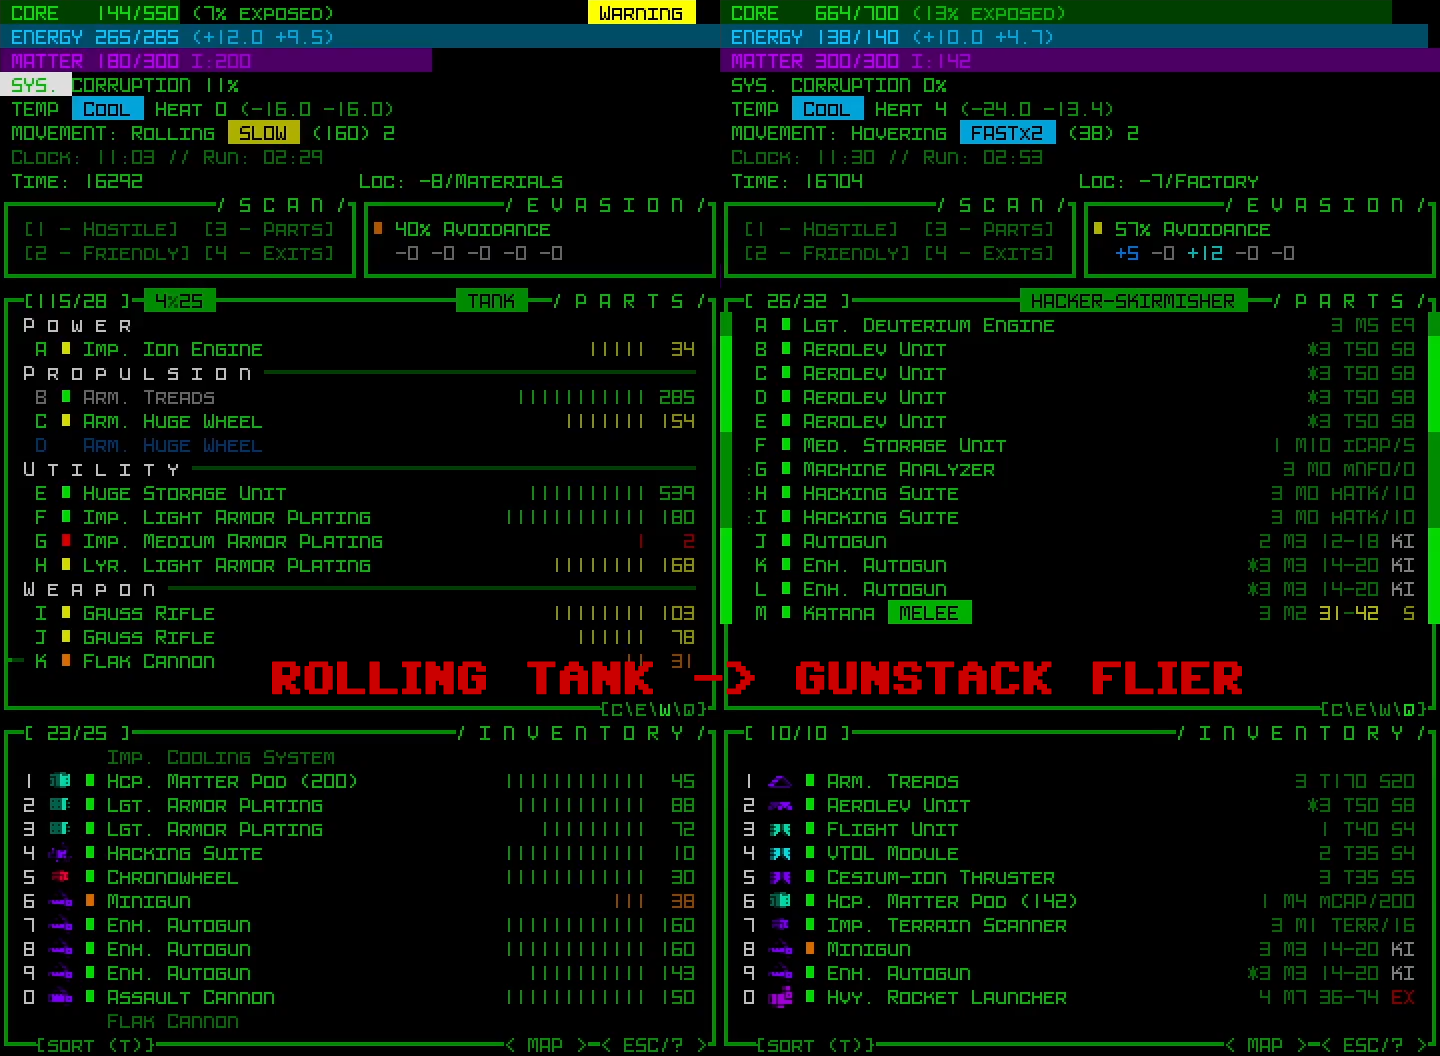Click the Hvy. Rocket Launcher icon
The width and height of the screenshot is (1440, 1056).
[780, 997]
